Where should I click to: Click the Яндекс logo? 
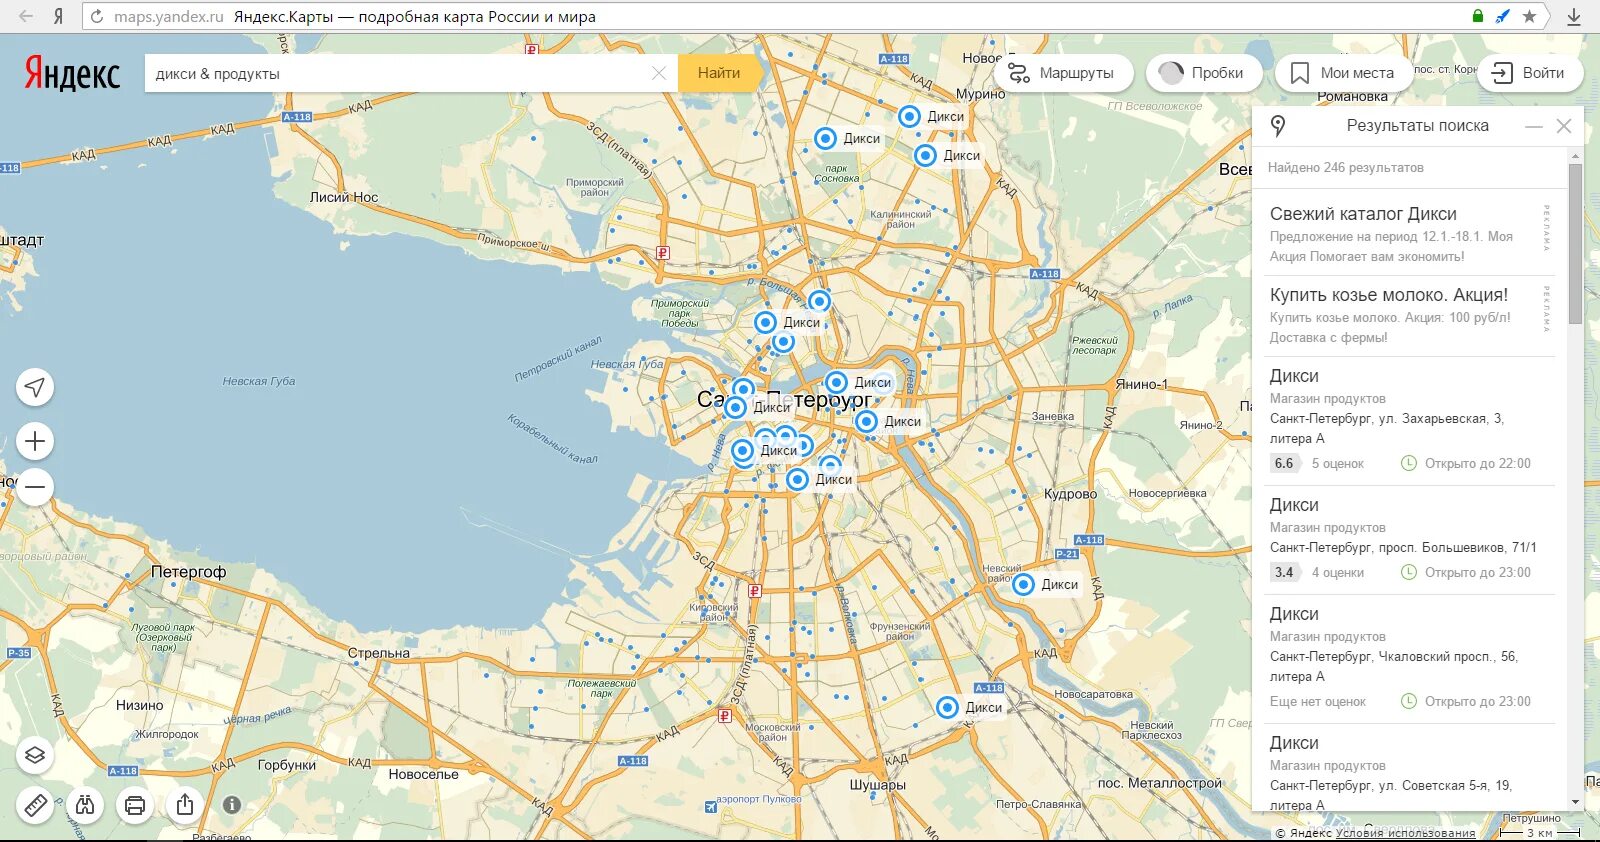click(72, 74)
